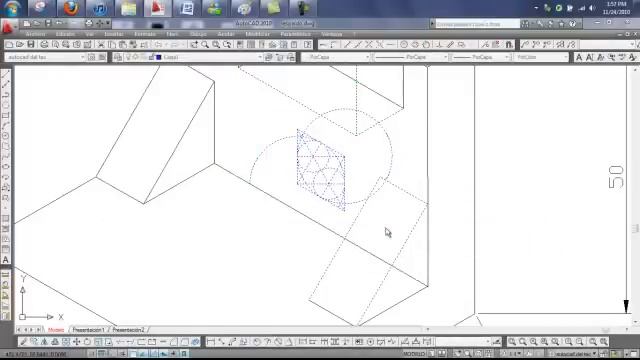Screen dimensions: 640x360
Task: Click MODELO button in status bar
Action: 414,353
